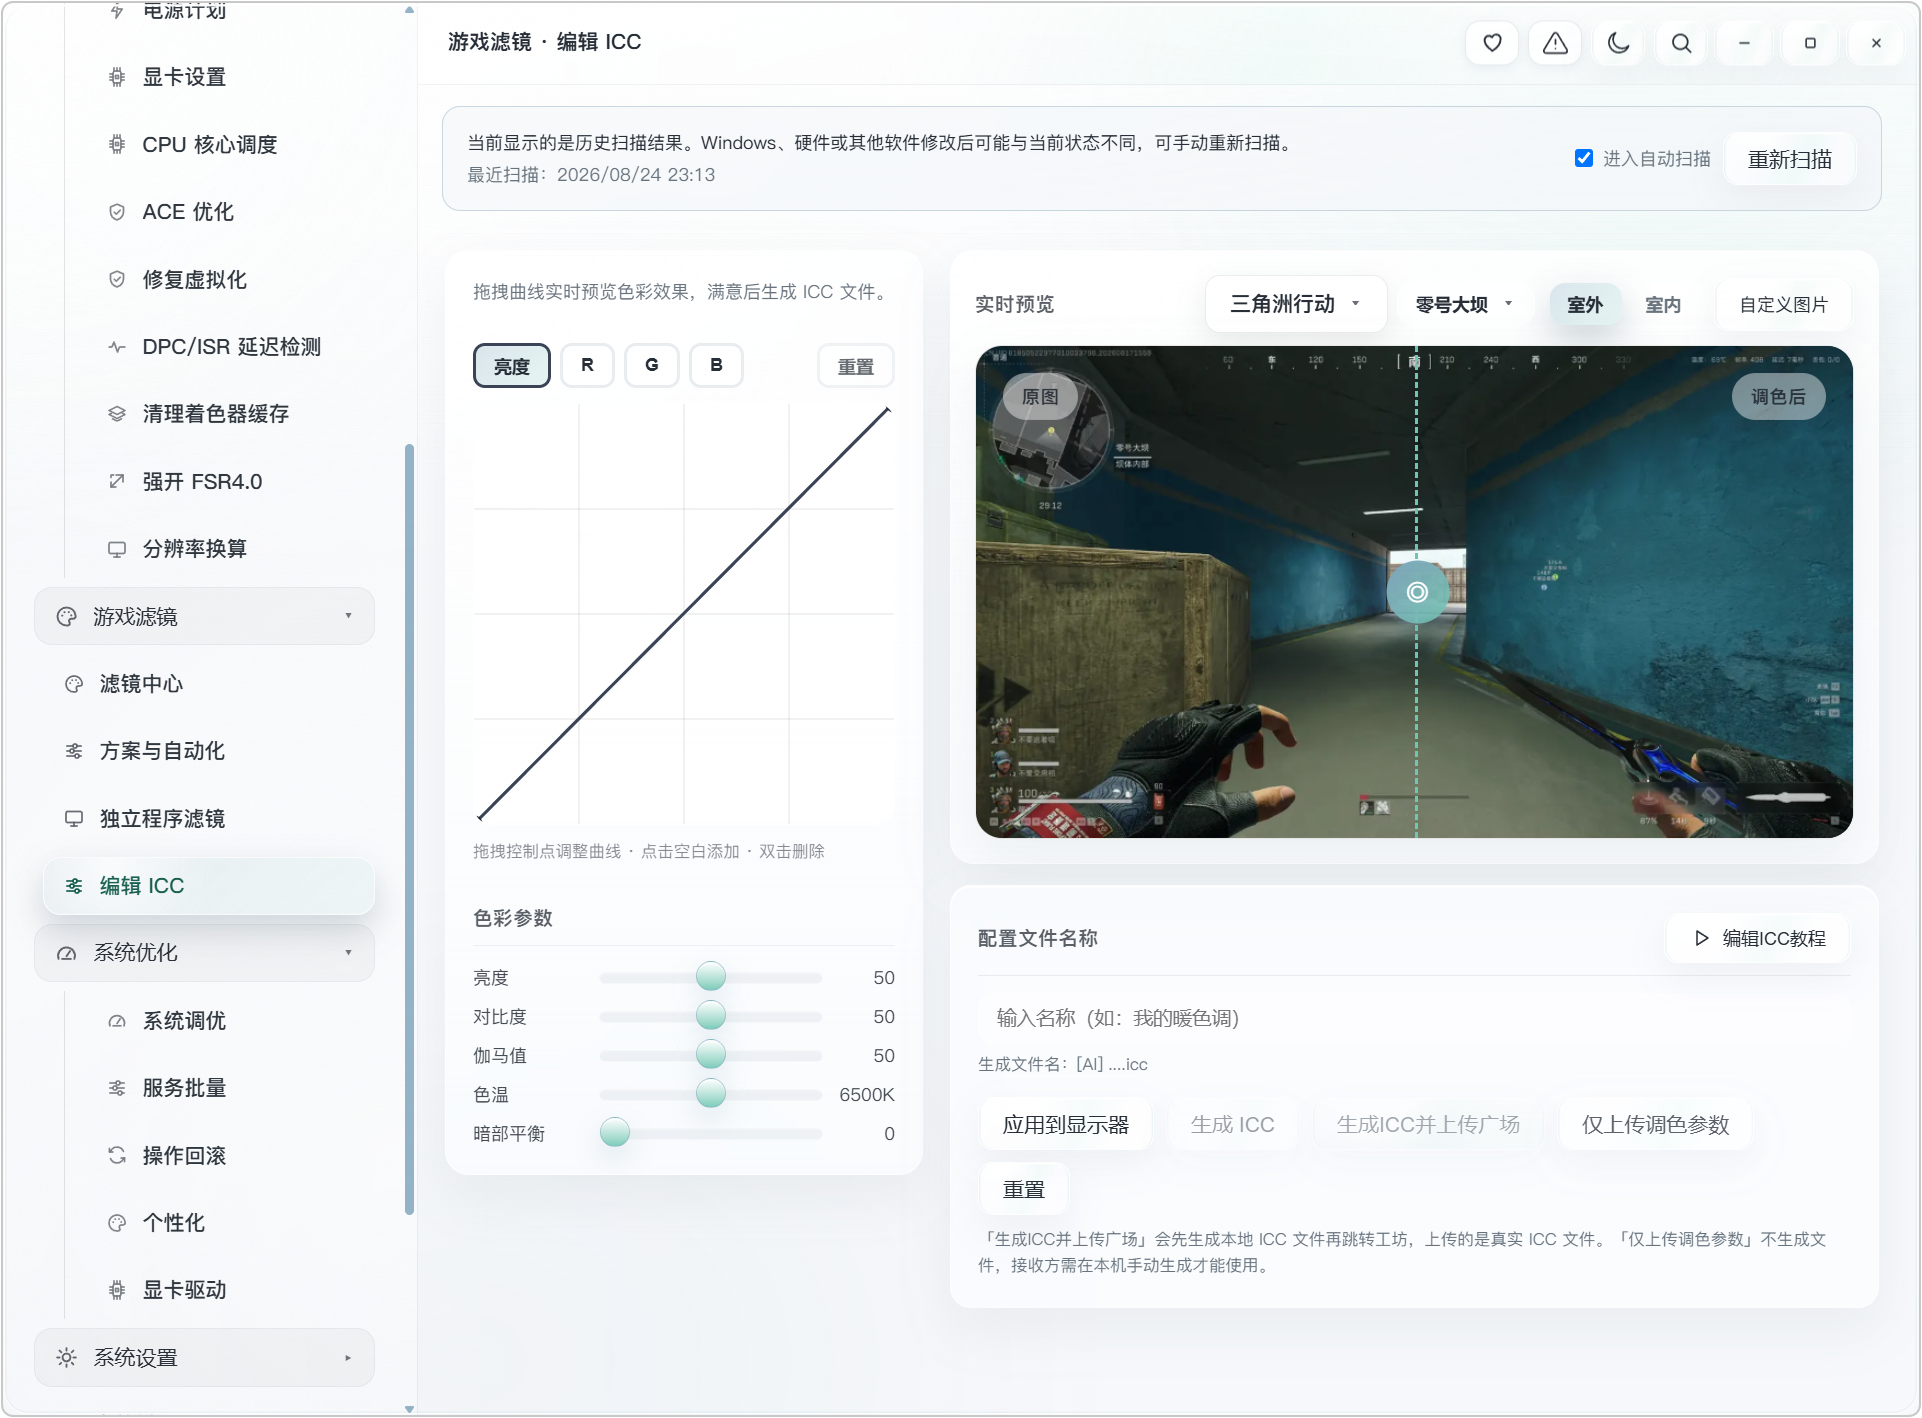
Task: Open 系统调优 page in sidebar
Action: click(230, 1021)
